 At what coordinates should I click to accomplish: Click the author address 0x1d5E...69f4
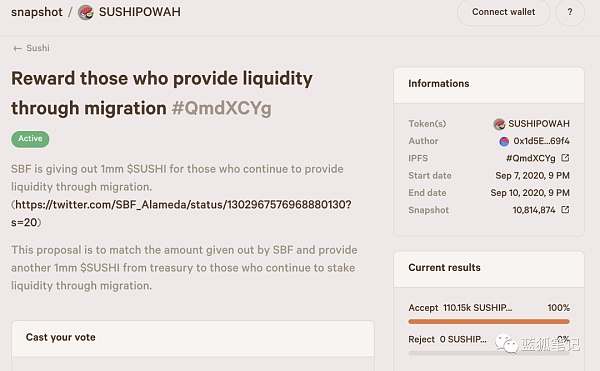tap(541, 141)
